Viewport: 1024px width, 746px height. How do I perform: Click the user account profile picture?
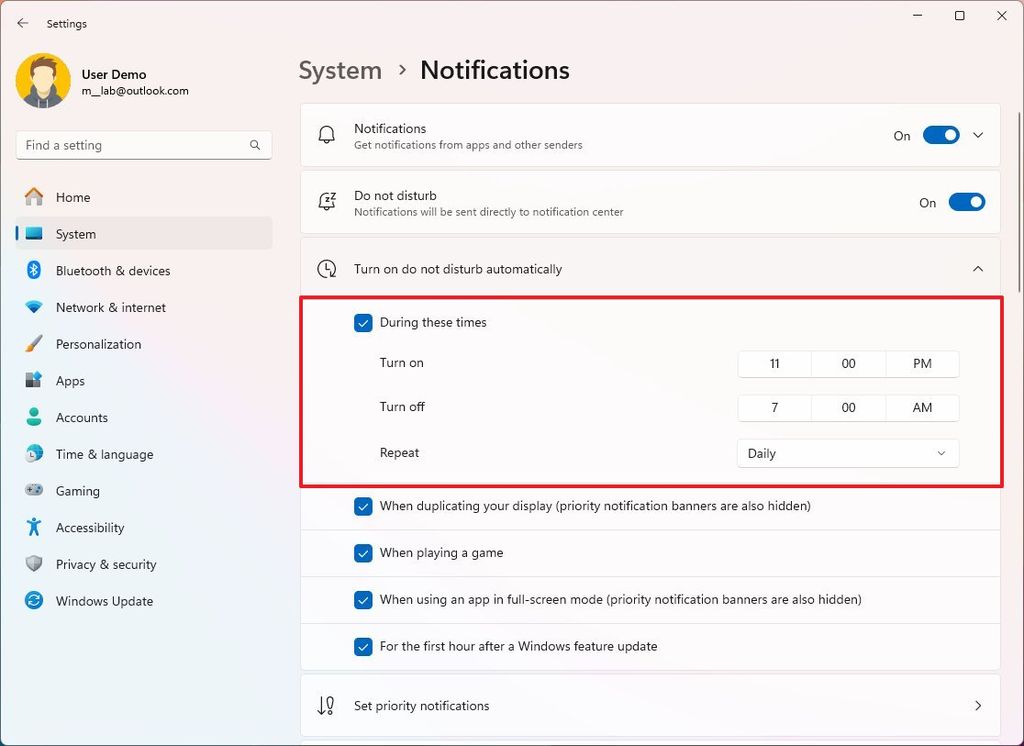(x=41, y=80)
